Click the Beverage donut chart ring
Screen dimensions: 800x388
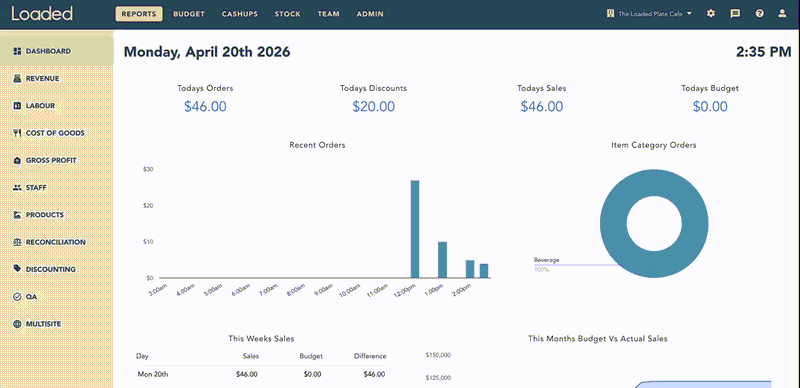click(612, 224)
